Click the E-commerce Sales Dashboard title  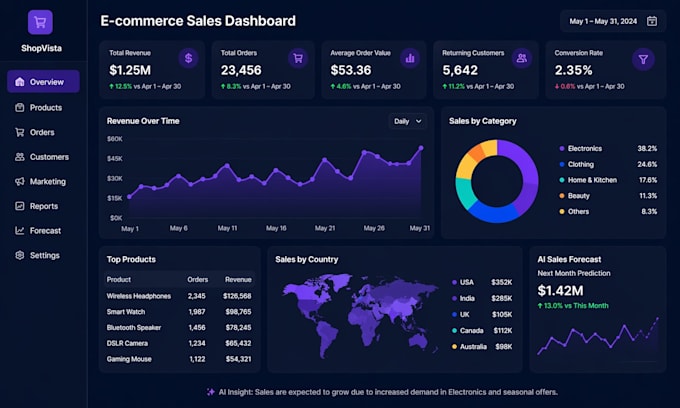(198, 21)
